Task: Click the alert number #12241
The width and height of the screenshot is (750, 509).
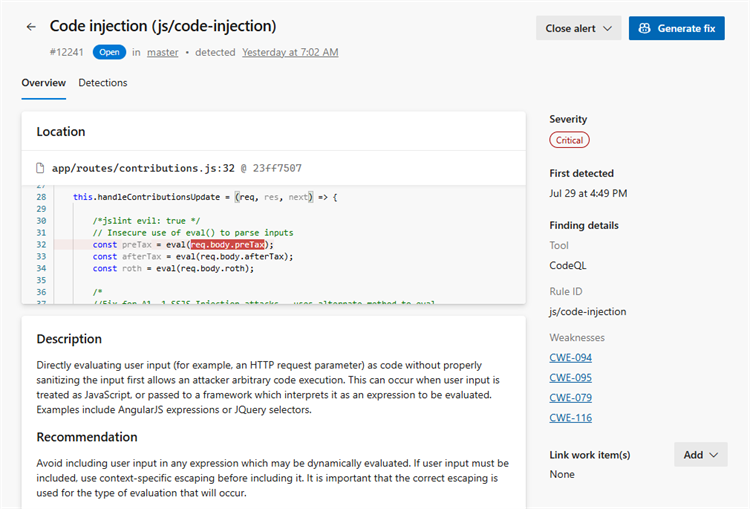Action: [66, 52]
